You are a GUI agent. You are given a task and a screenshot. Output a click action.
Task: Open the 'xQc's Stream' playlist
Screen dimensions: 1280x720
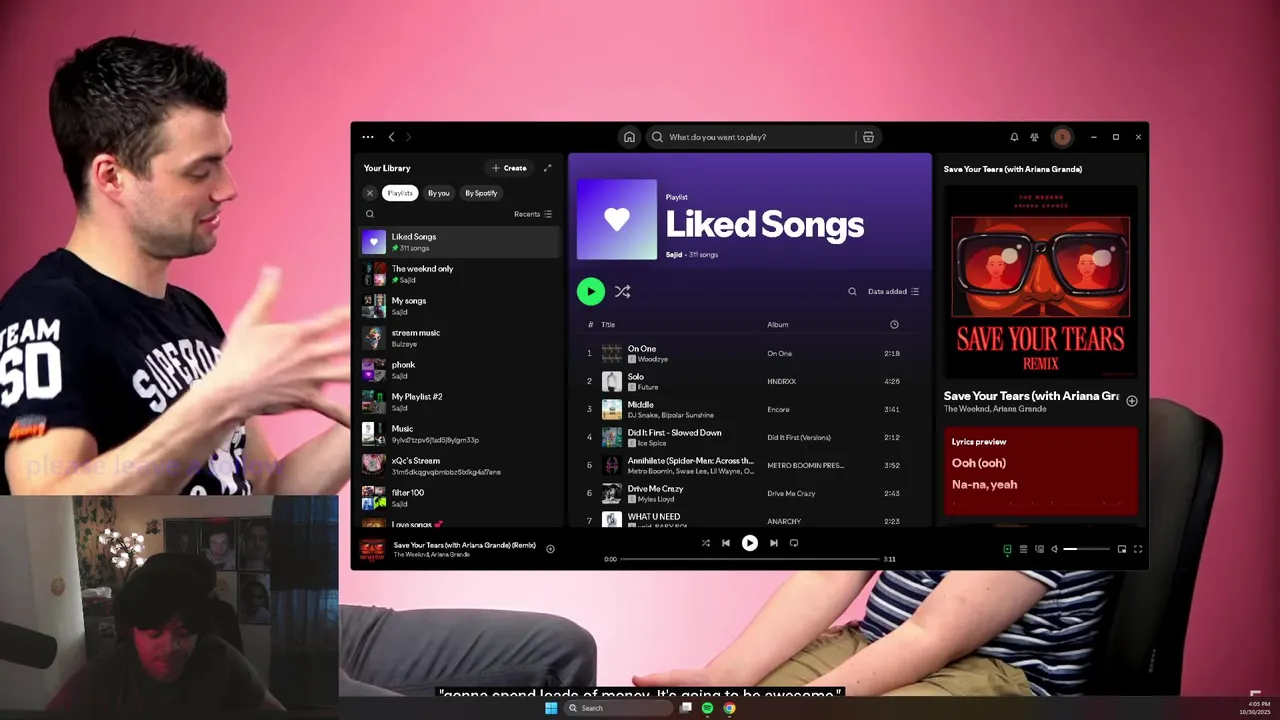[x=460, y=466]
